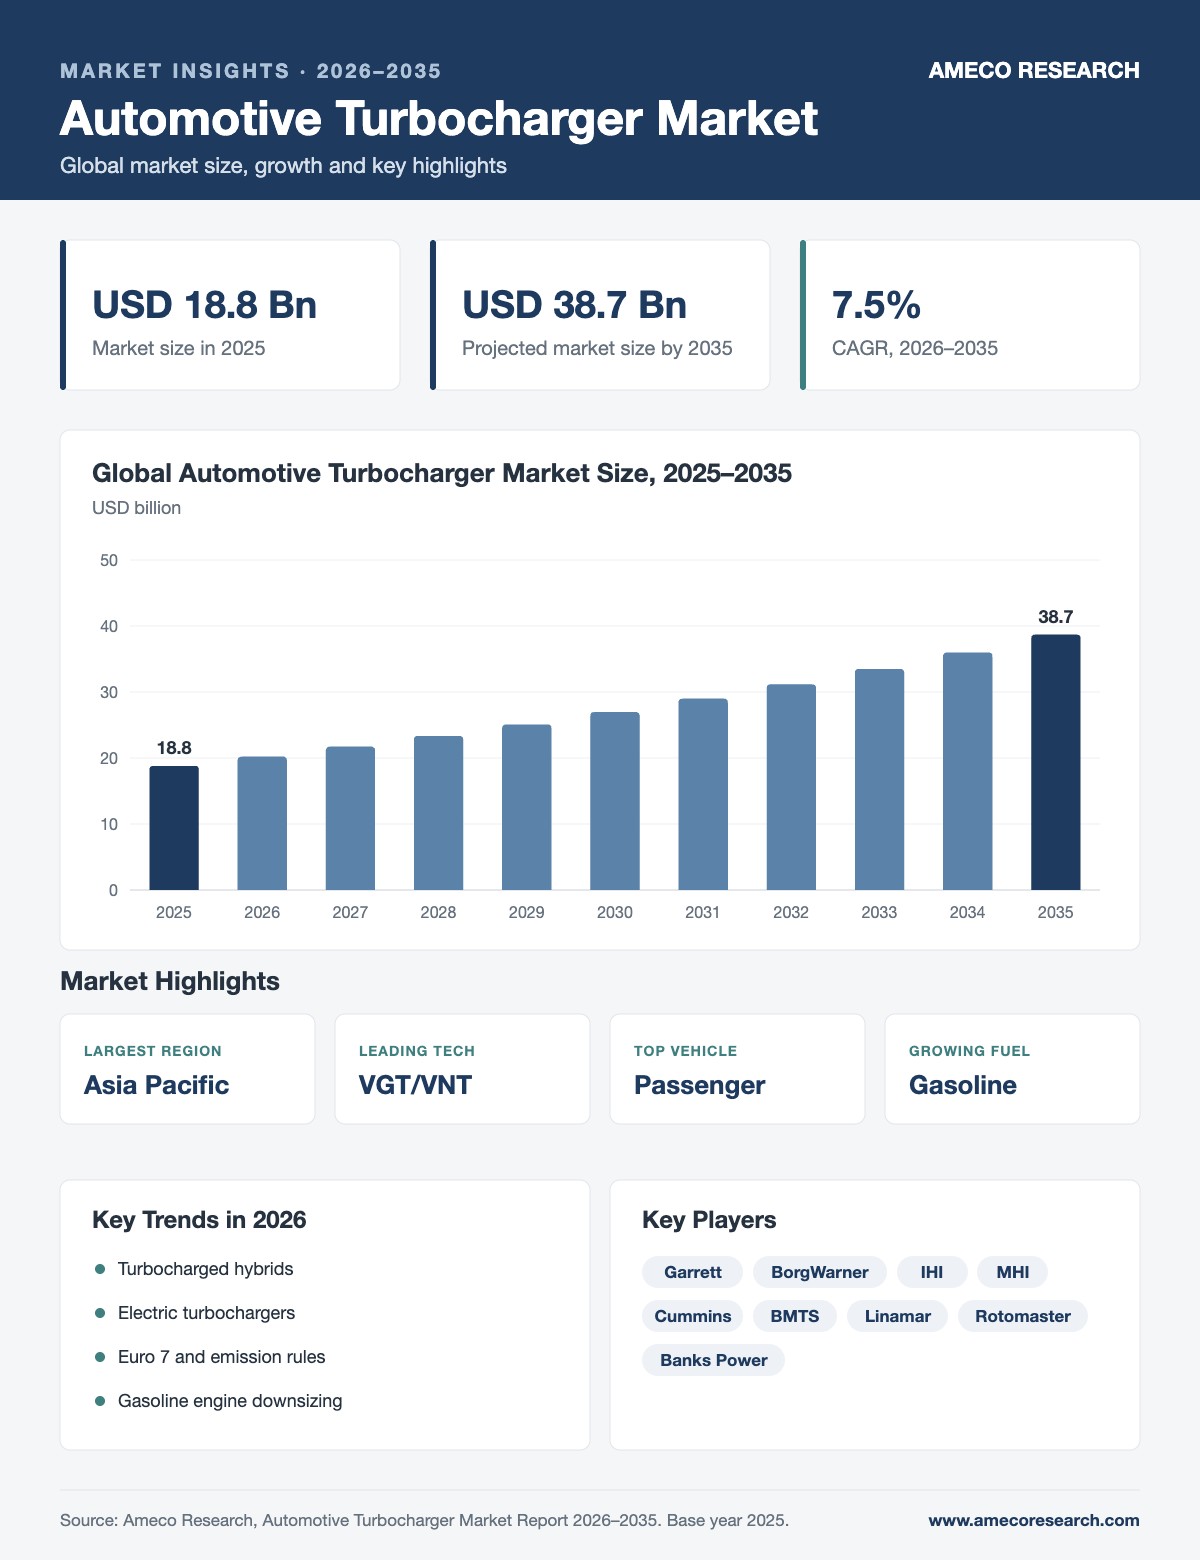The image size is (1200, 1560).
Task: Click 'MARKET INSIGHTS · 2026–2035' header text
Action: (x=251, y=71)
